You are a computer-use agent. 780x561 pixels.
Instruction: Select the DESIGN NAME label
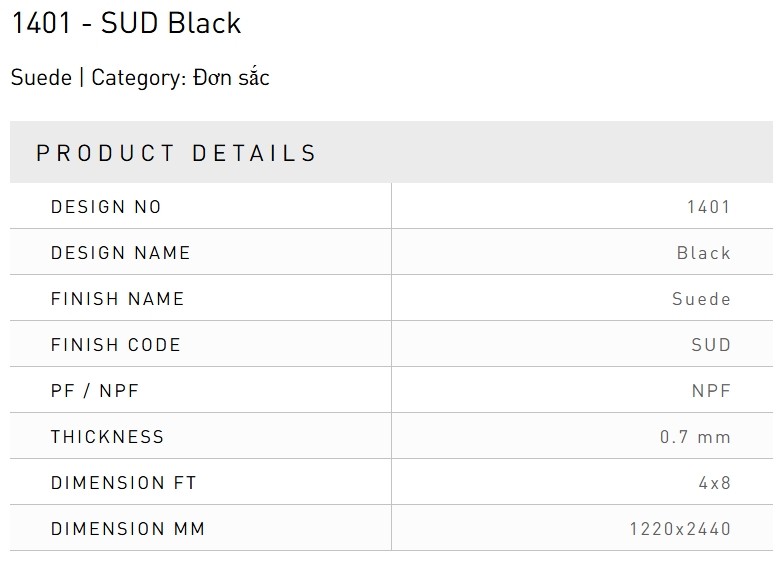(121, 253)
